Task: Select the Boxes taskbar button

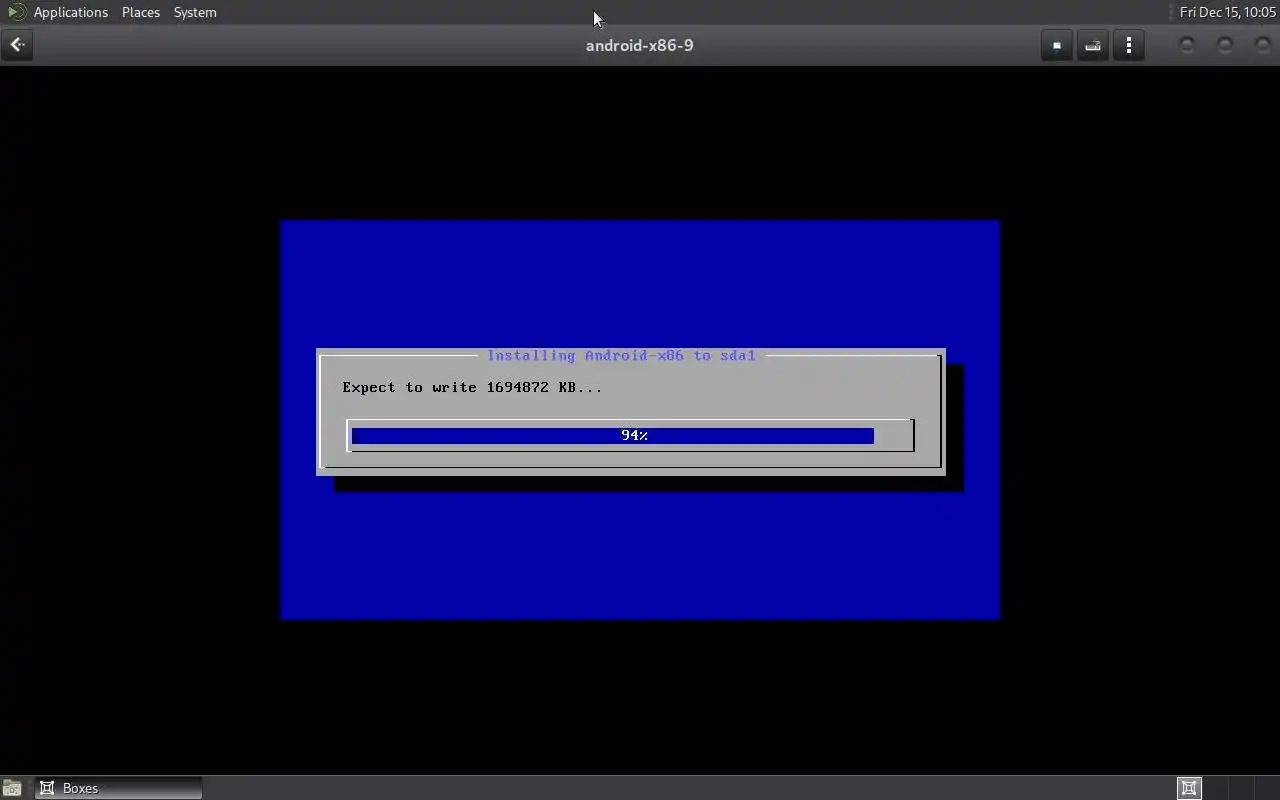Action: (119, 788)
